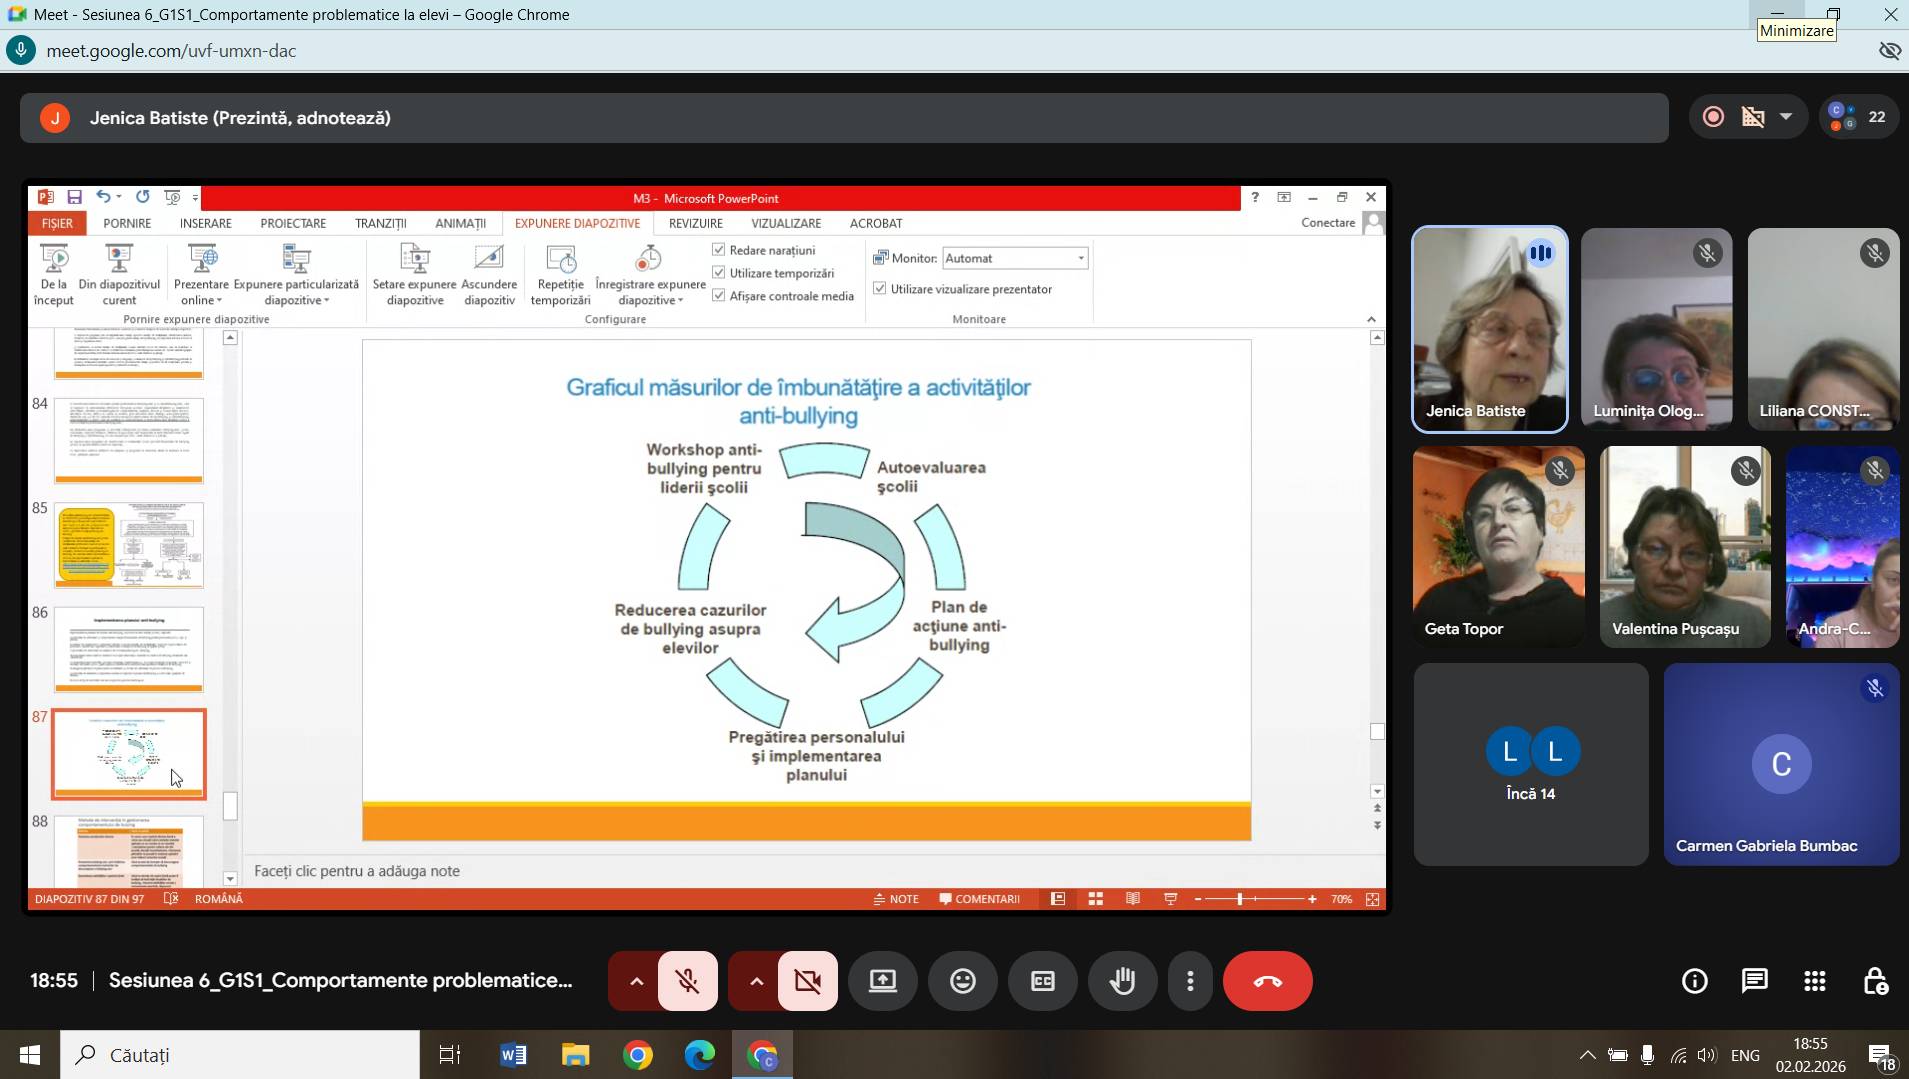The height and width of the screenshot is (1079, 1909).
Task: Turn on camera in Meet
Action: click(x=807, y=981)
